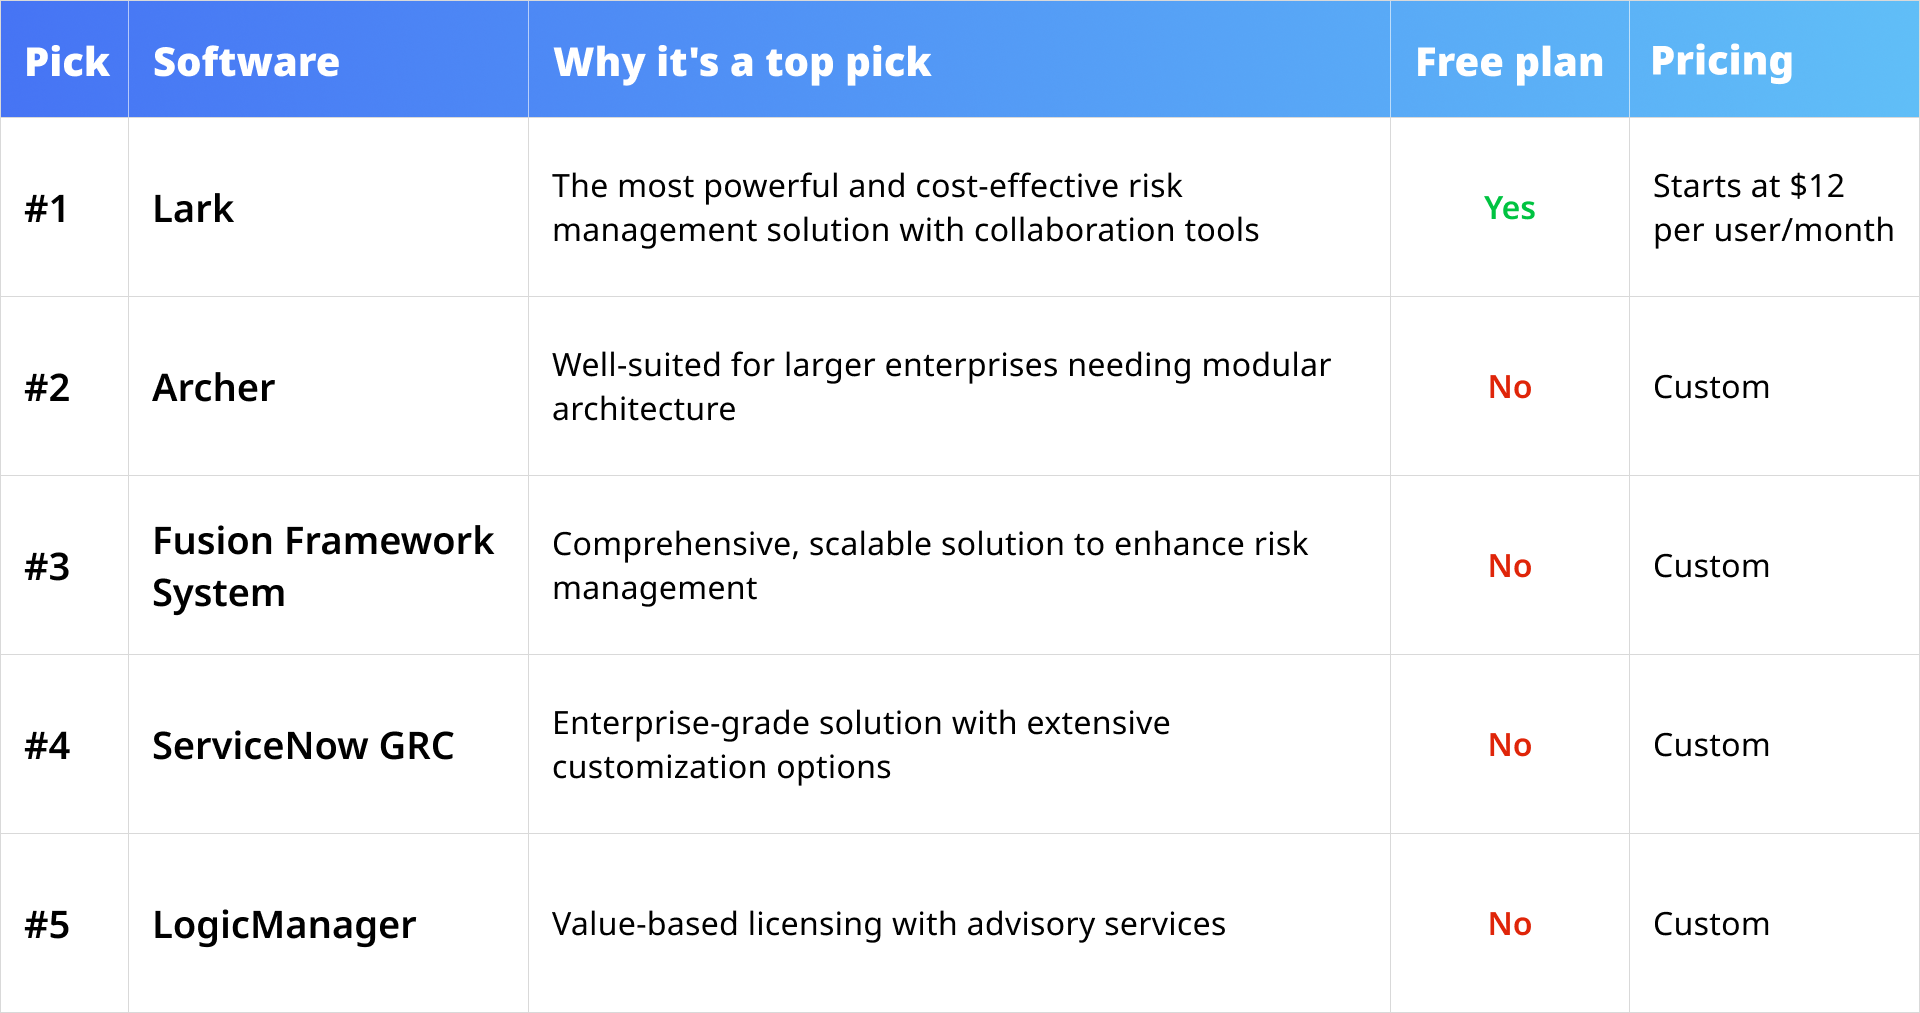Click the Free plan column header
Viewport: 1920px width, 1013px height.
[x=1509, y=62]
